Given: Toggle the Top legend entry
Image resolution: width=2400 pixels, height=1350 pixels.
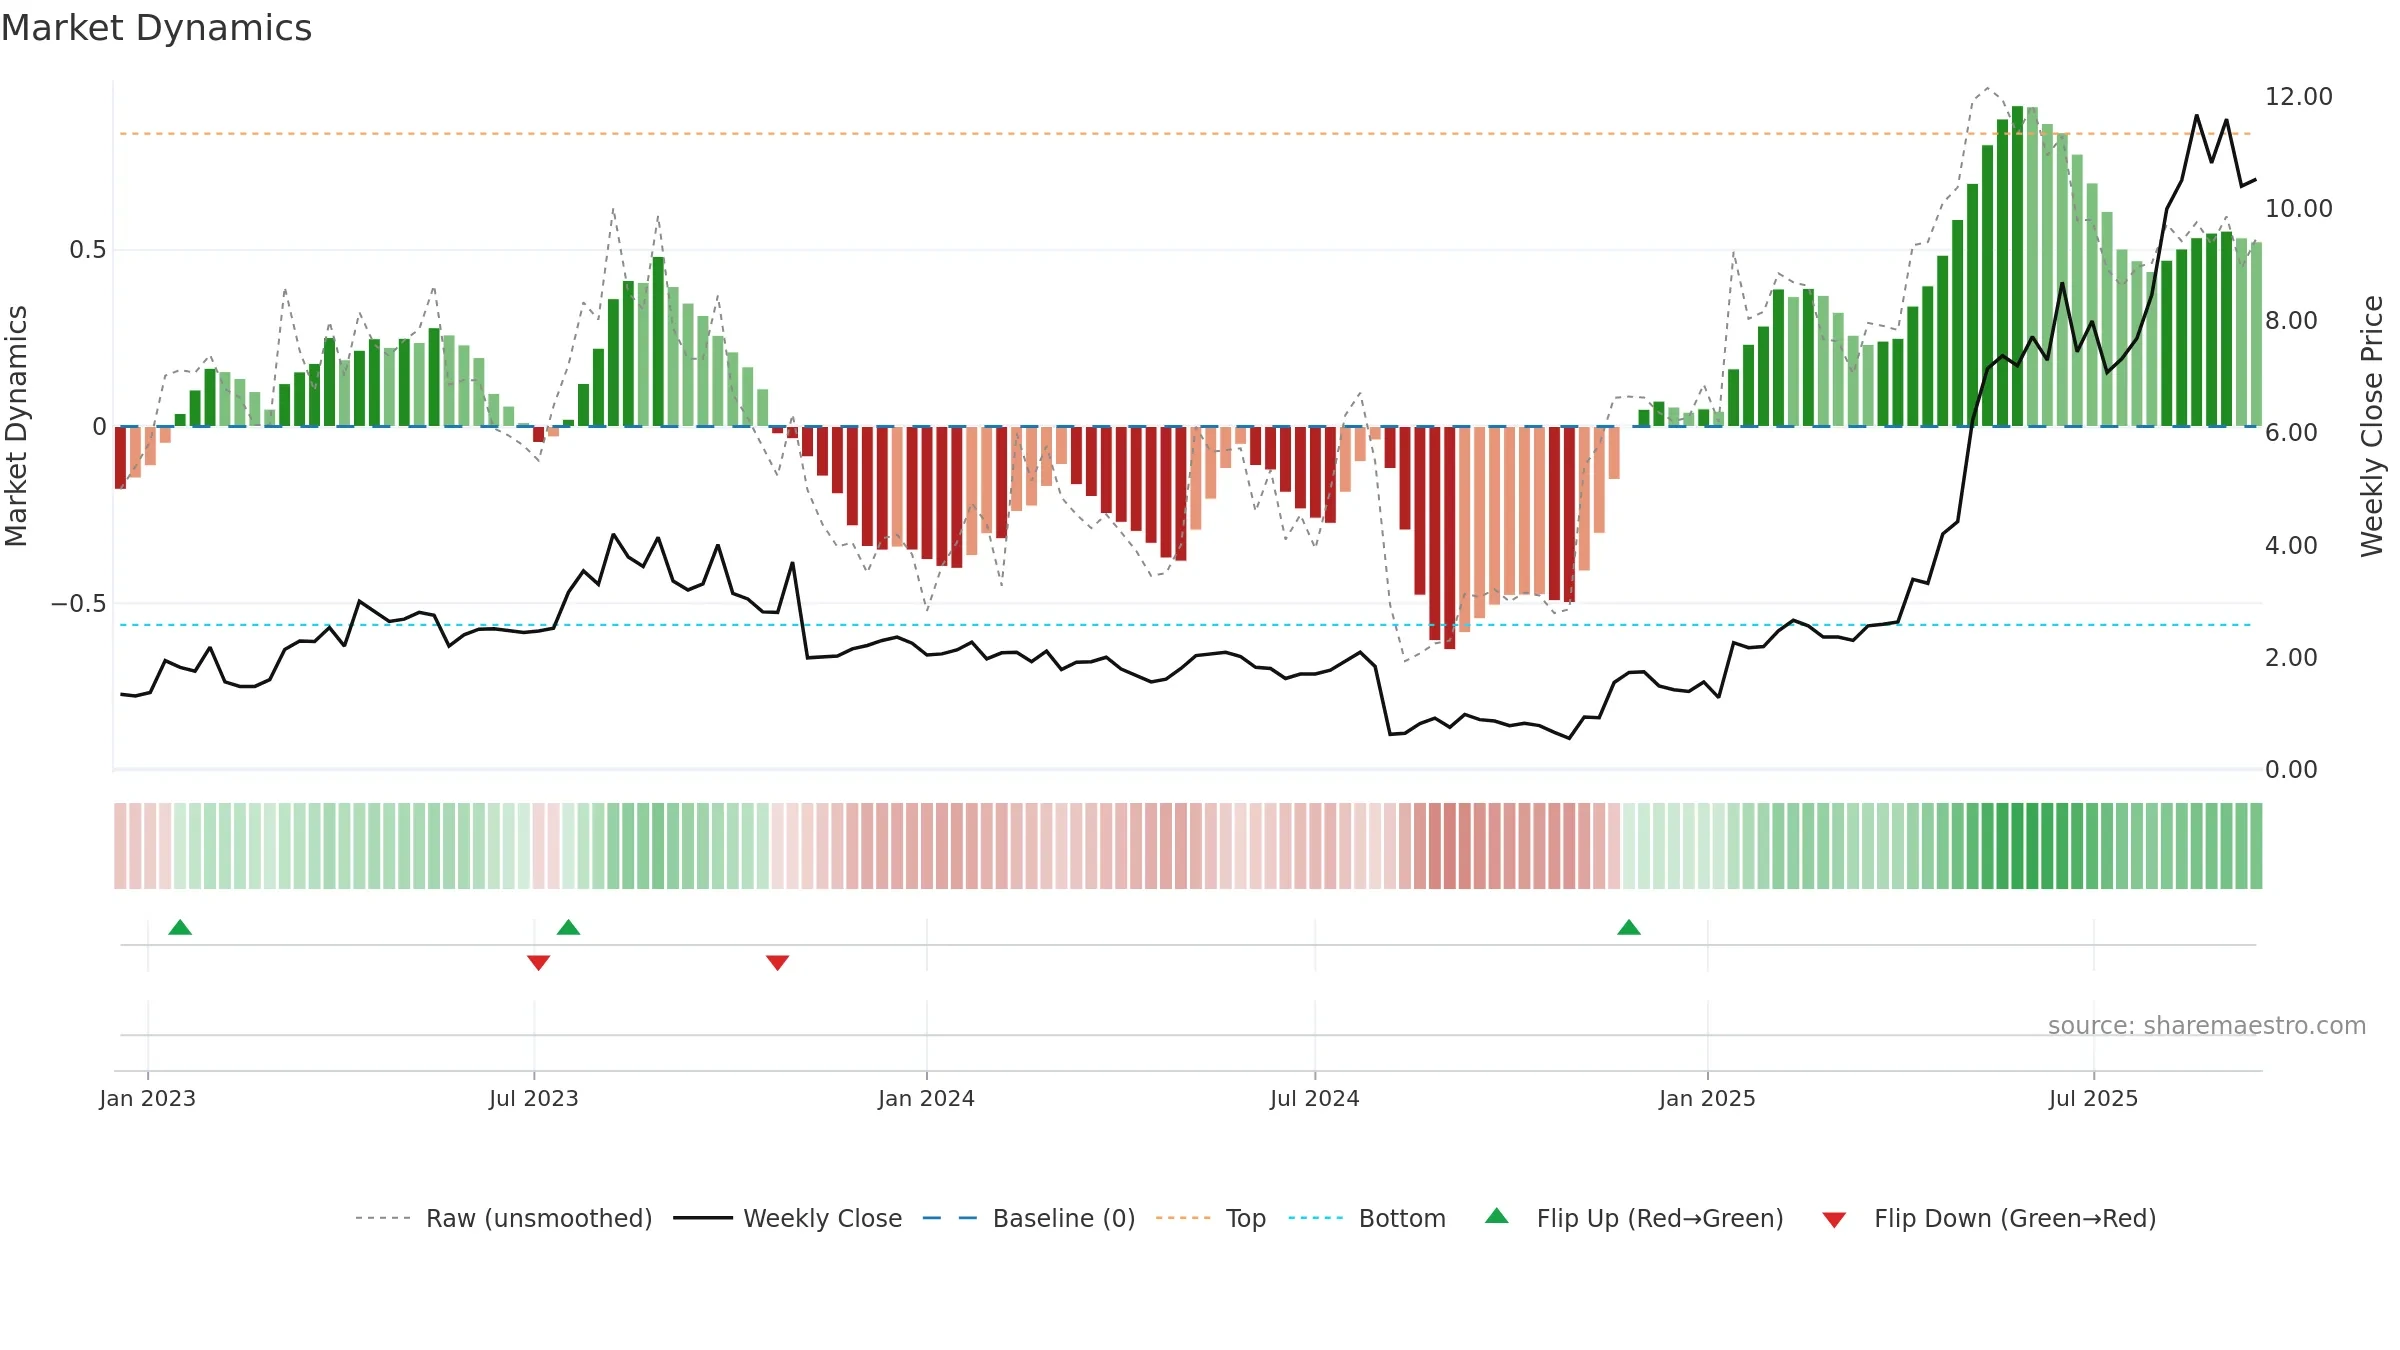Looking at the screenshot, I should pos(1210,1218).
